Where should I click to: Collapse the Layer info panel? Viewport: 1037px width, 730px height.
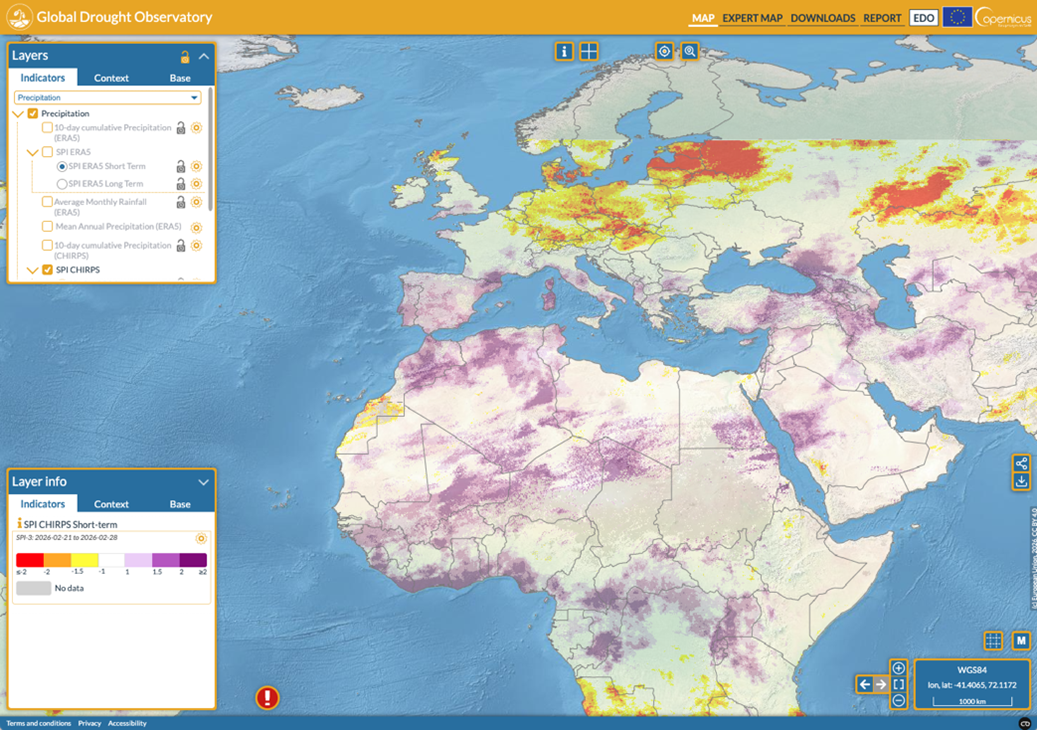click(204, 482)
